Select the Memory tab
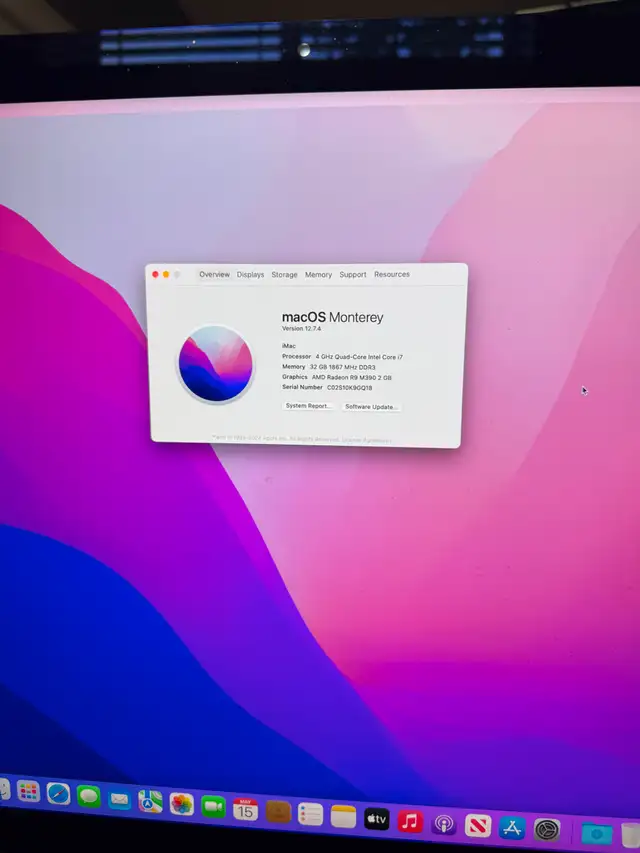The height and width of the screenshot is (853, 640). (318, 275)
